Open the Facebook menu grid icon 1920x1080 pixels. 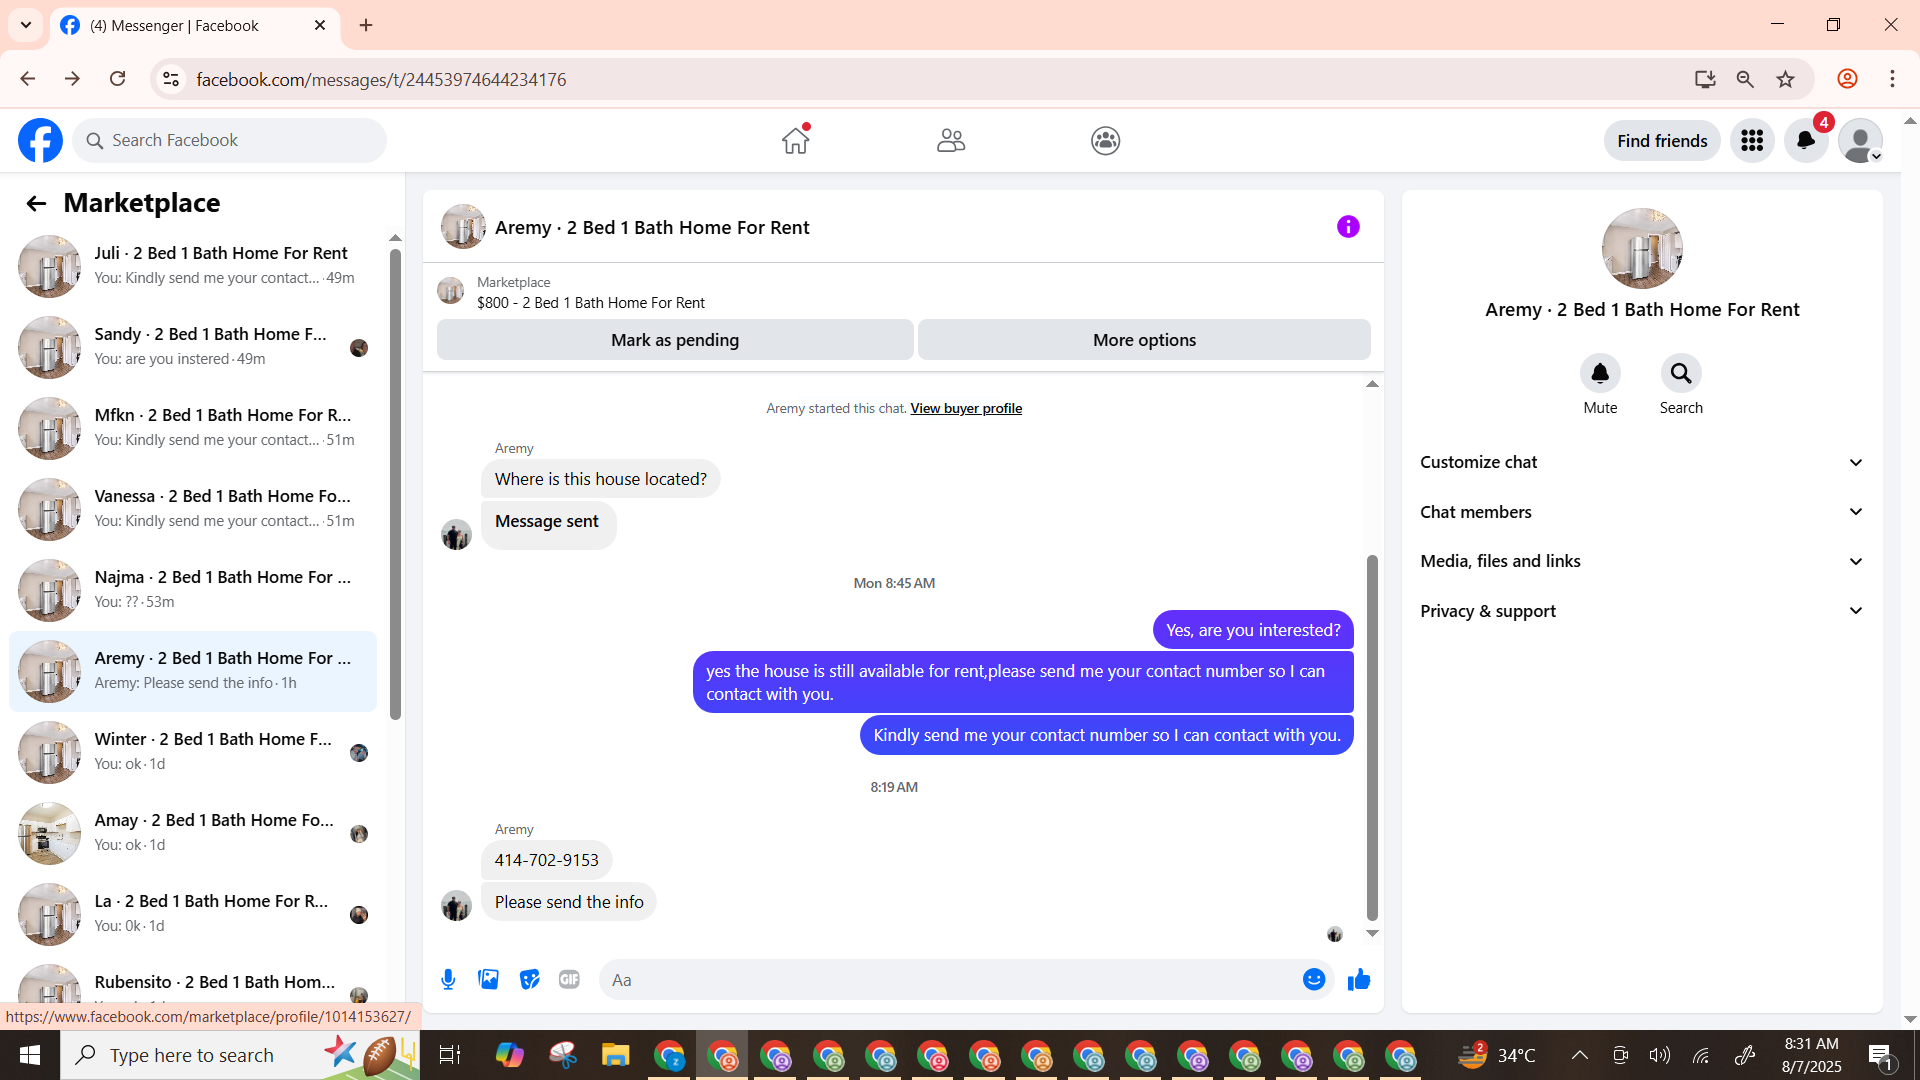pos(1752,141)
